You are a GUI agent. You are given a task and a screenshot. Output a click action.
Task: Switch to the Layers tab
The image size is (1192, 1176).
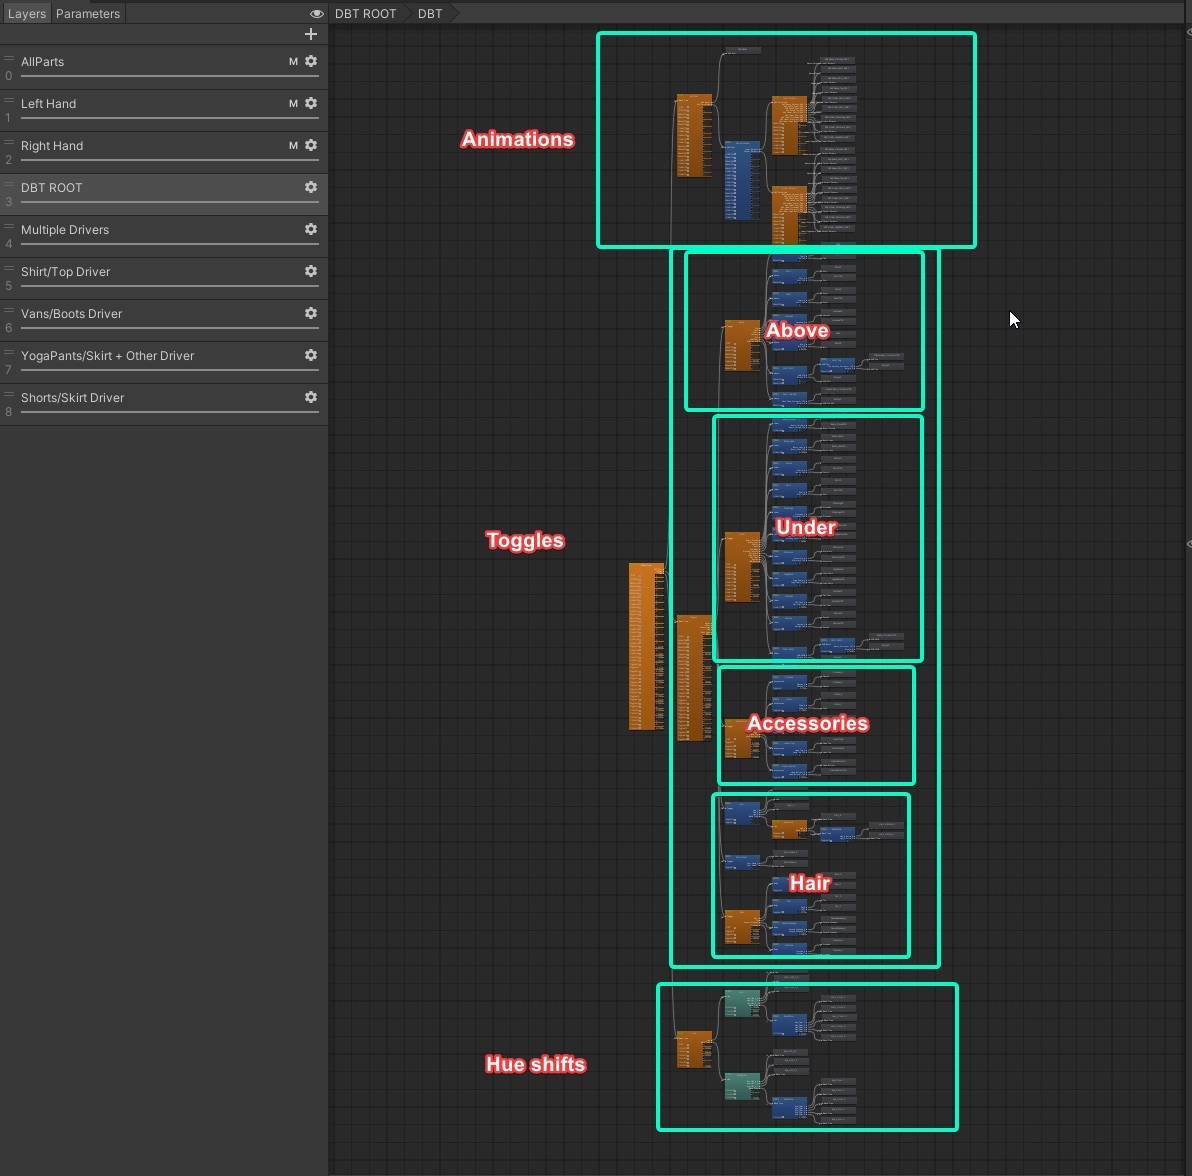27,14
